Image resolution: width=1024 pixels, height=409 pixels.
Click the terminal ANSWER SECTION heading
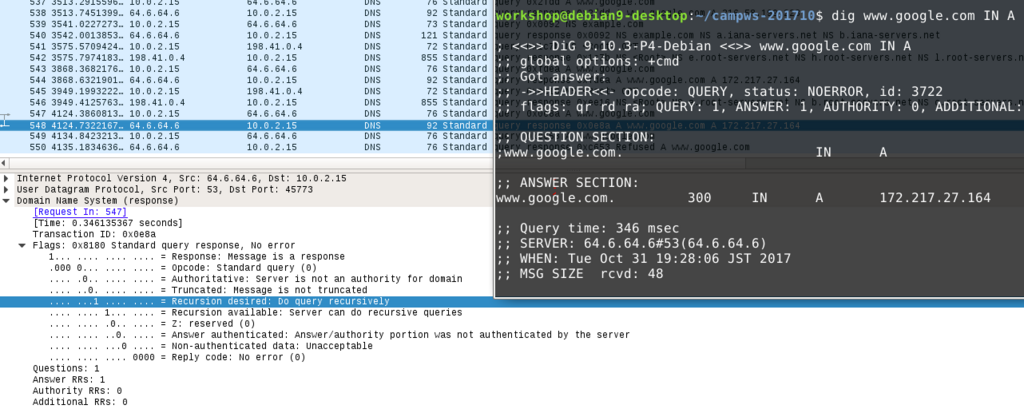click(568, 183)
